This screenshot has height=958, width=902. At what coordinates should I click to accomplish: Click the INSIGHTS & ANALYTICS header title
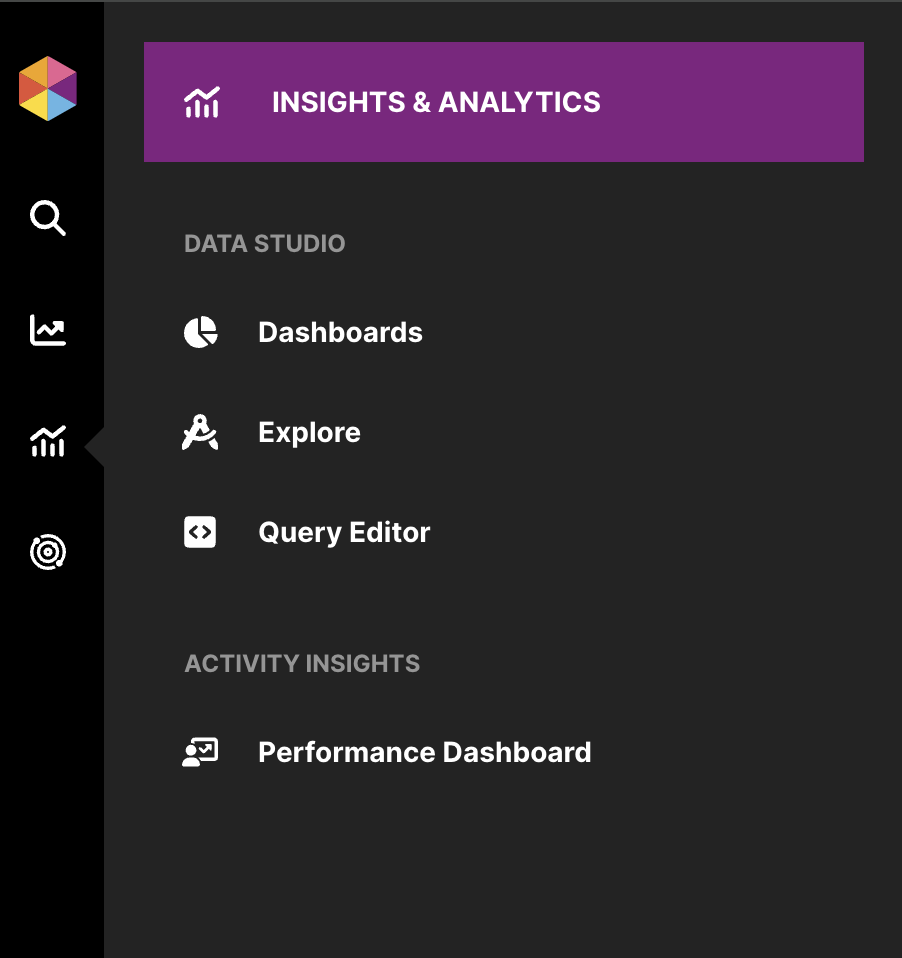pyautogui.click(x=436, y=102)
